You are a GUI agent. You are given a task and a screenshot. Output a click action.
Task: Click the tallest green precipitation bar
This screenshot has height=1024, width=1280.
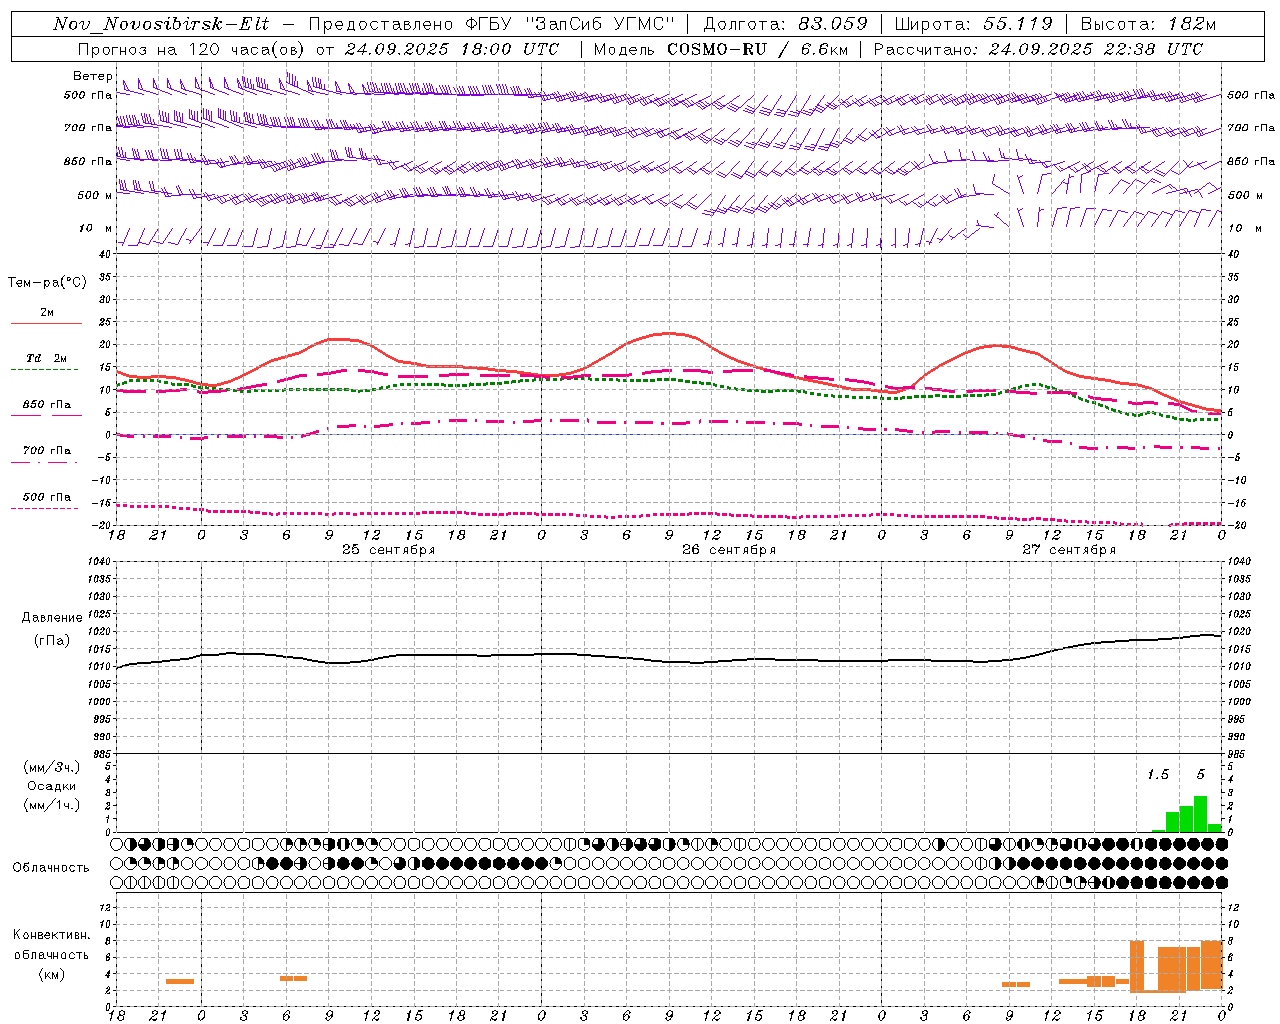(x=1200, y=814)
